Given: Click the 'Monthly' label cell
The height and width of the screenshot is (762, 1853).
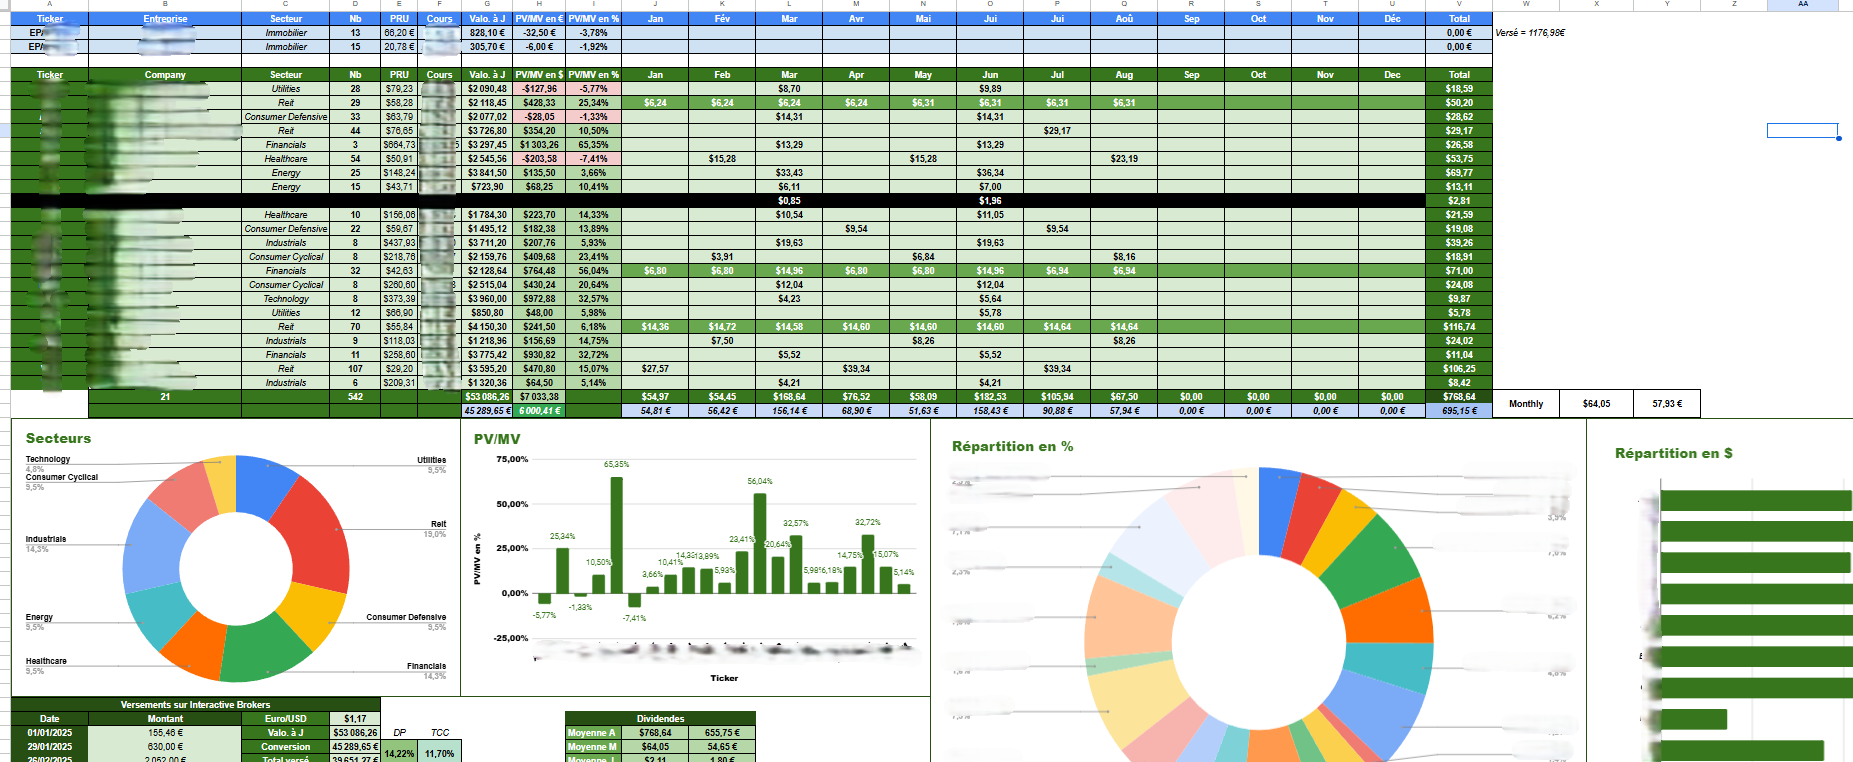Looking at the screenshot, I should (x=1526, y=404).
